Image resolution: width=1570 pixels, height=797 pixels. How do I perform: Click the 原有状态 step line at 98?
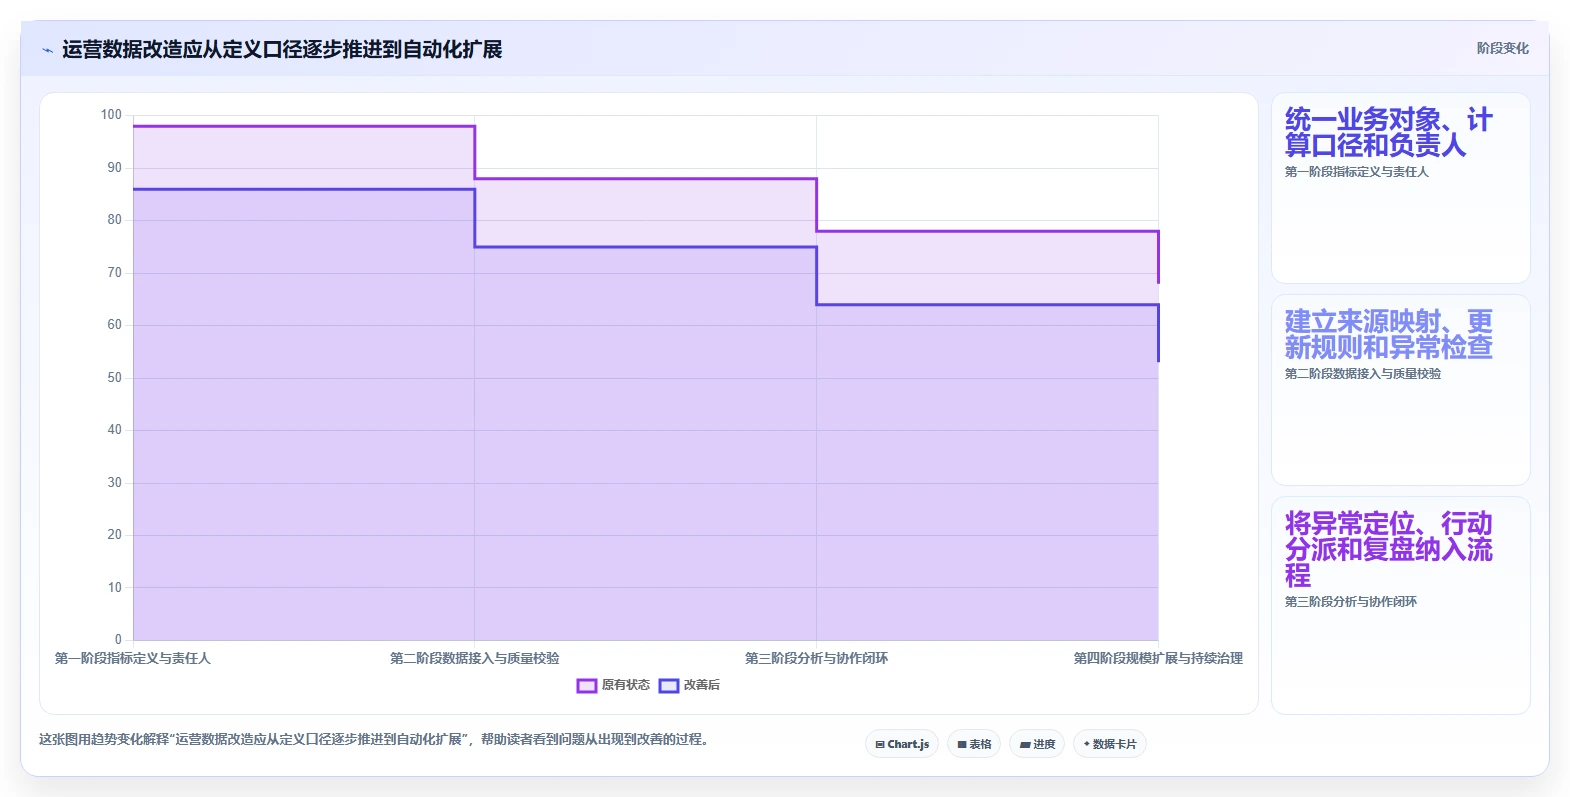304,126
